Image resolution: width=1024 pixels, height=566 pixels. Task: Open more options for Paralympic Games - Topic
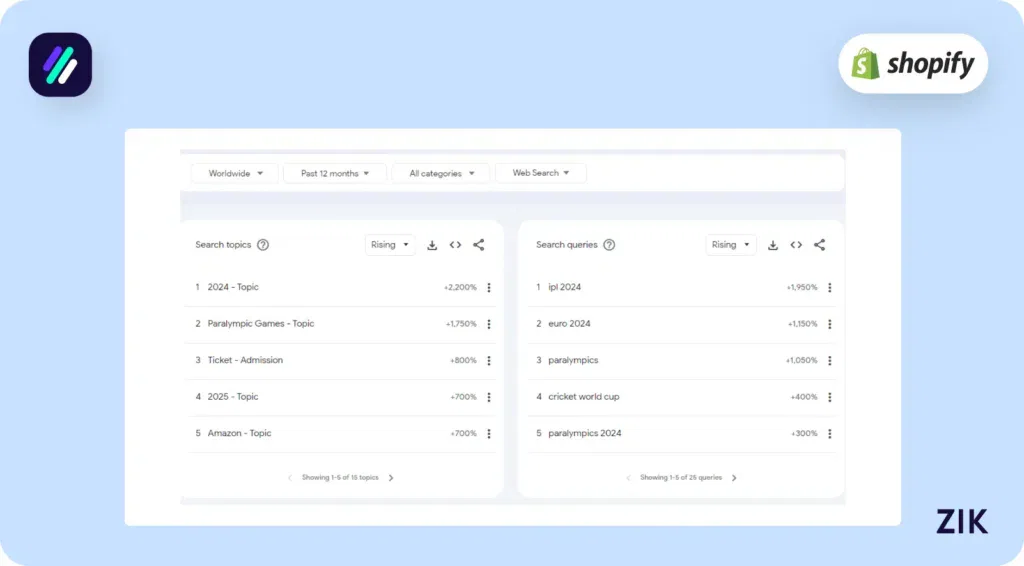pyautogui.click(x=488, y=324)
